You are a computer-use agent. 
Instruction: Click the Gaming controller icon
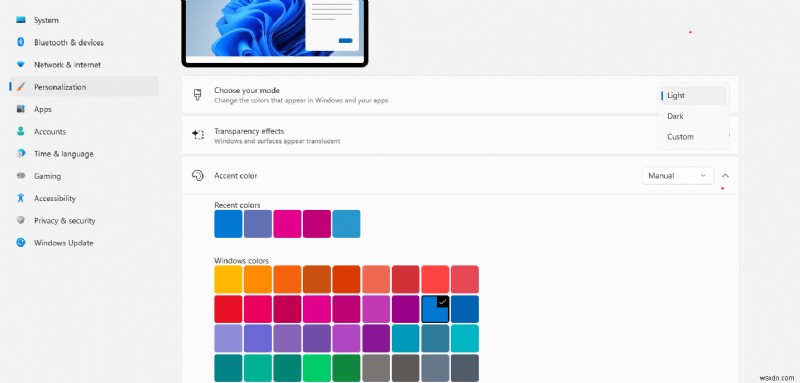tap(20, 175)
